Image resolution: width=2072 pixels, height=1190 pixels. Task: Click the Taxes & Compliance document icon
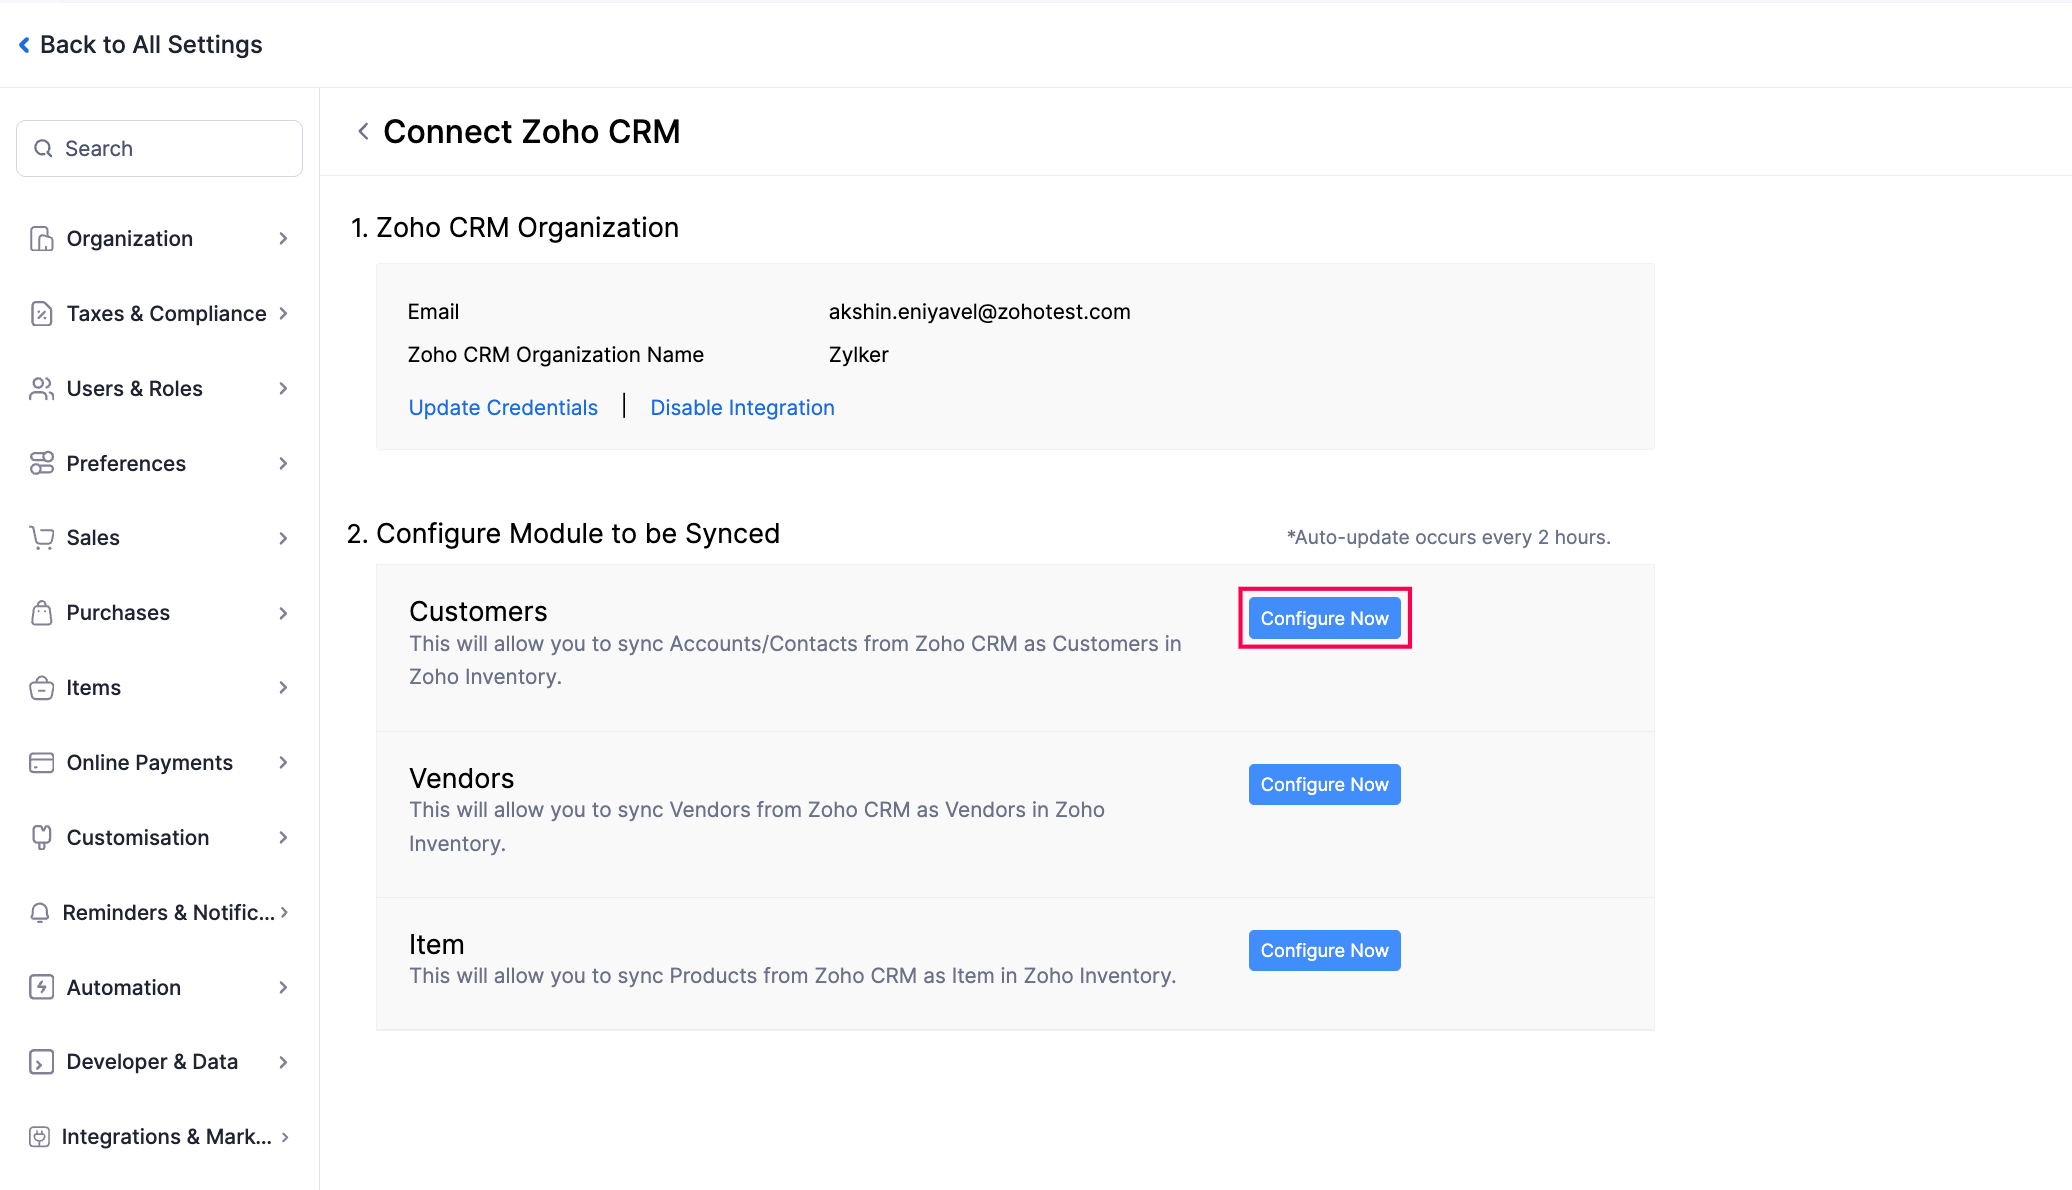41,314
